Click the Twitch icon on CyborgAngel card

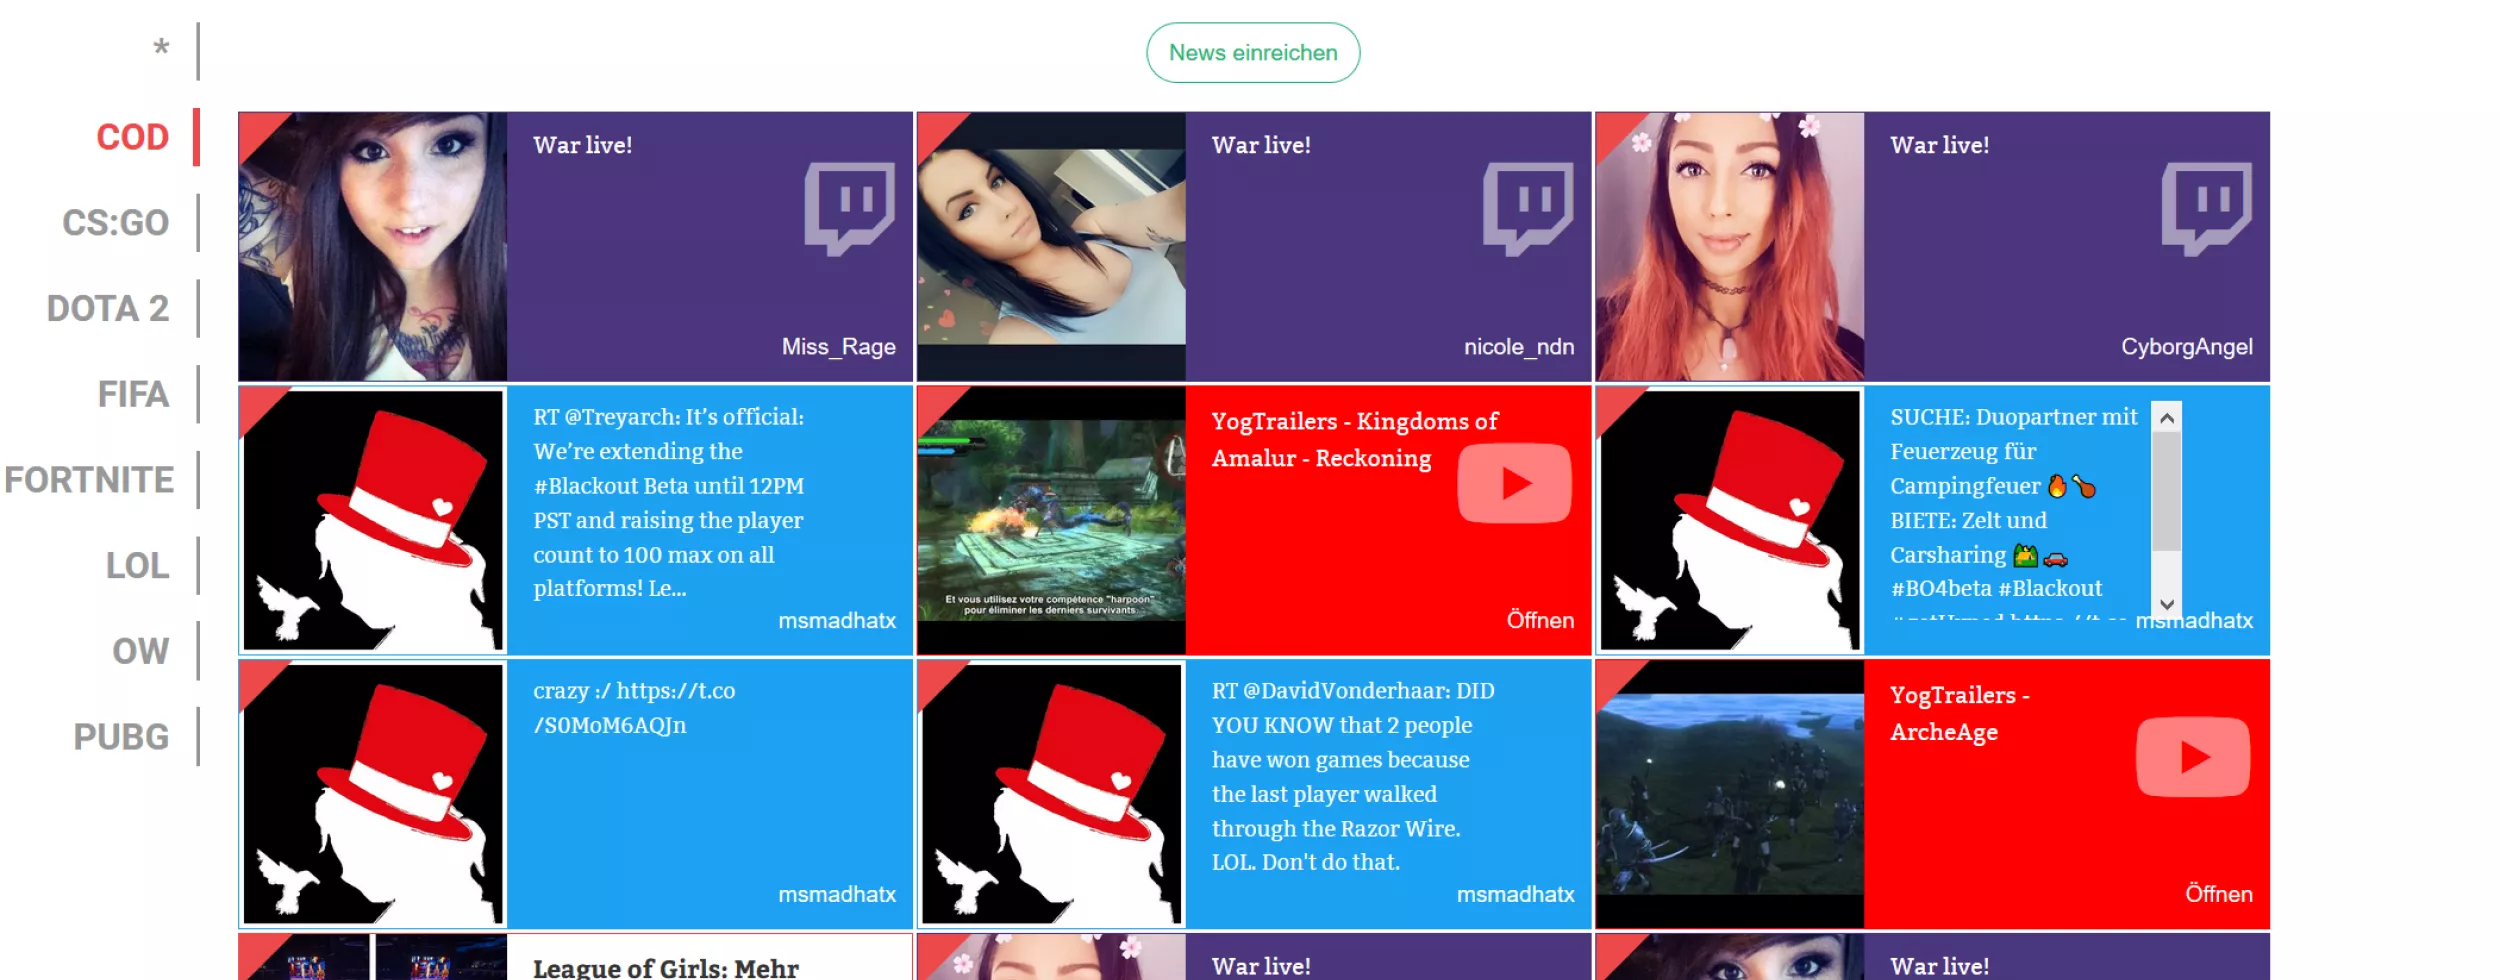2206,208
